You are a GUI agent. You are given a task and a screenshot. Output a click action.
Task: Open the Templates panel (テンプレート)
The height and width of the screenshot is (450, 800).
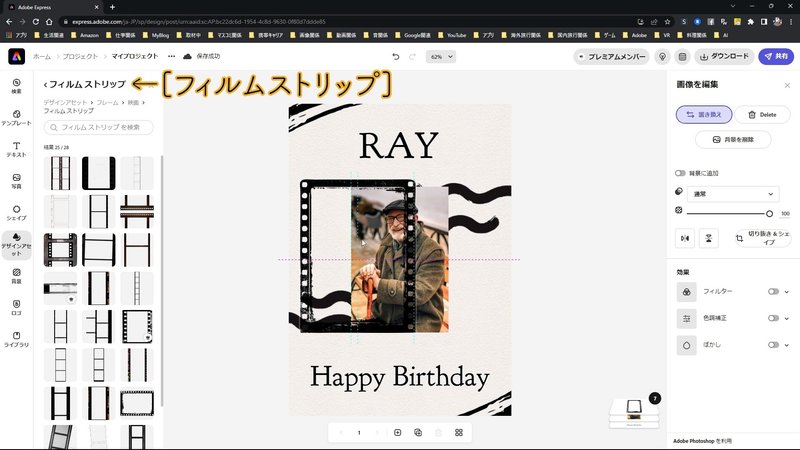point(16,118)
